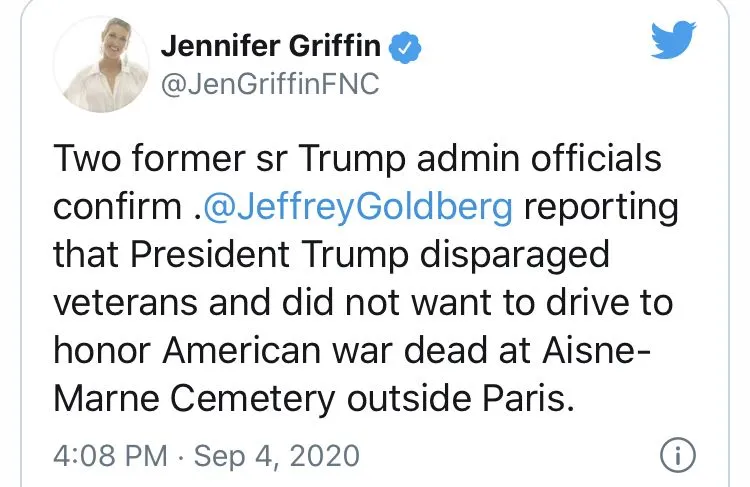Open the @JenGriffinFNC handle

coord(270,84)
